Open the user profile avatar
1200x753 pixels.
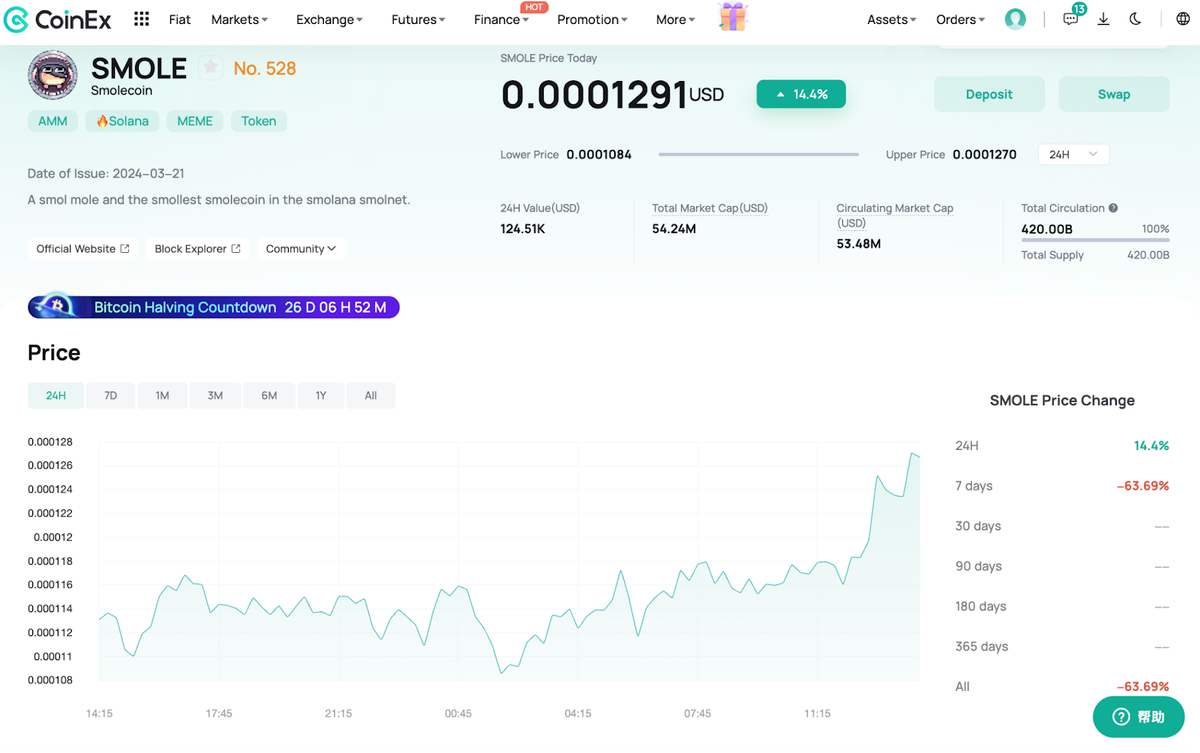(x=1015, y=19)
